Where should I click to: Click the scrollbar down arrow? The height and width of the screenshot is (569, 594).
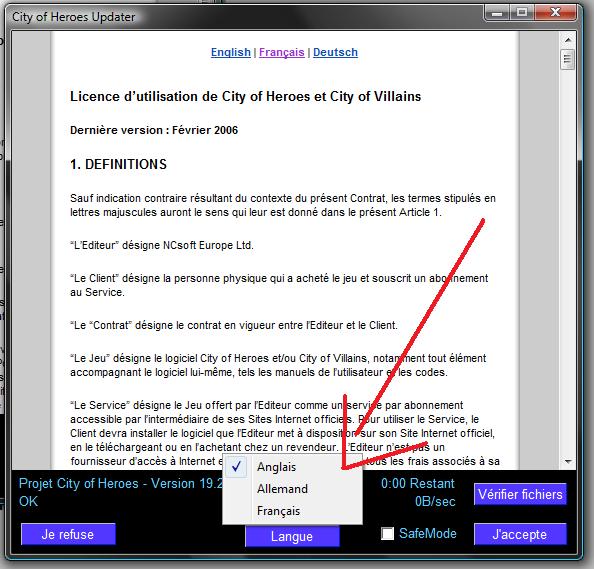[x=568, y=461]
